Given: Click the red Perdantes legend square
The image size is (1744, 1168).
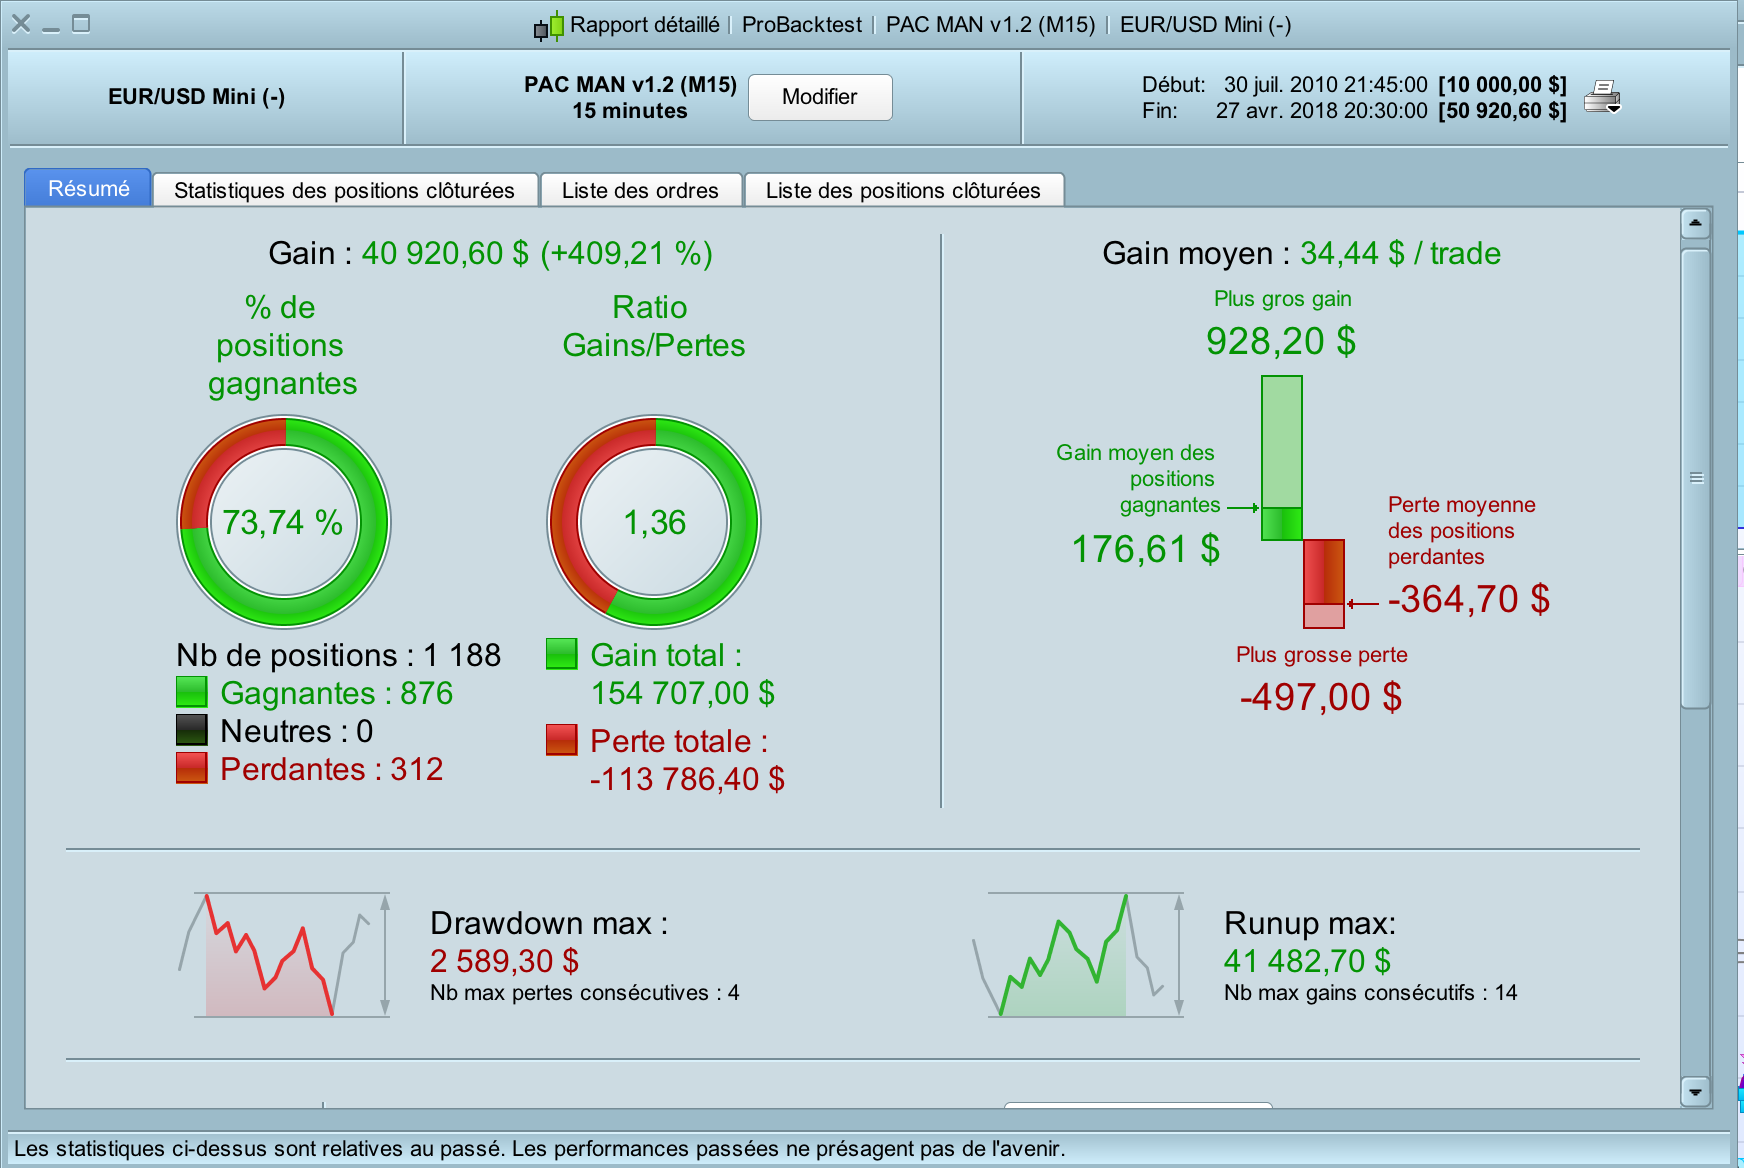Looking at the screenshot, I should [x=192, y=768].
